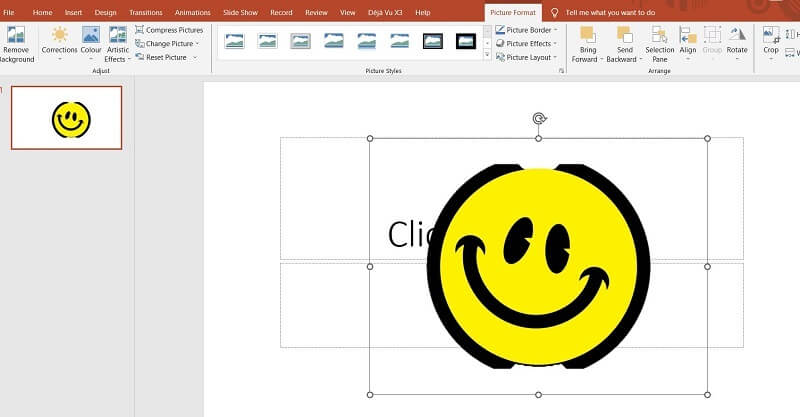
Task: Open the Déjà Vu X3 tab
Action: coord(385,12)
